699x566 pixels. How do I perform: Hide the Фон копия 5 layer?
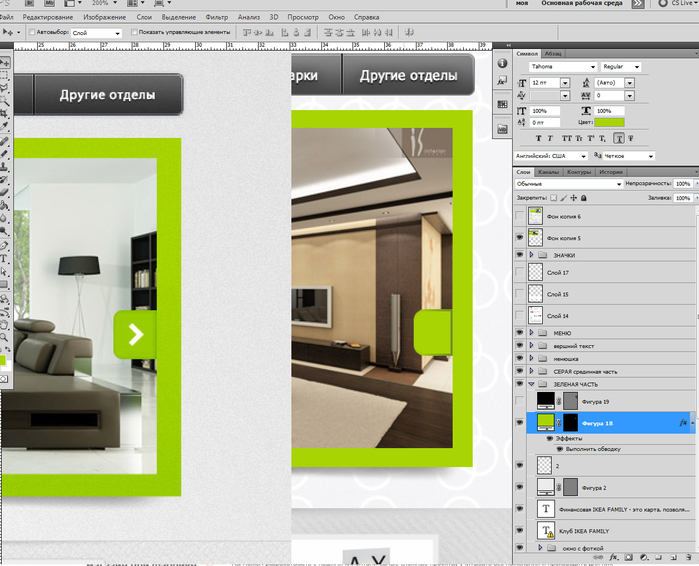pyautogui.click(x=519, y=238)
